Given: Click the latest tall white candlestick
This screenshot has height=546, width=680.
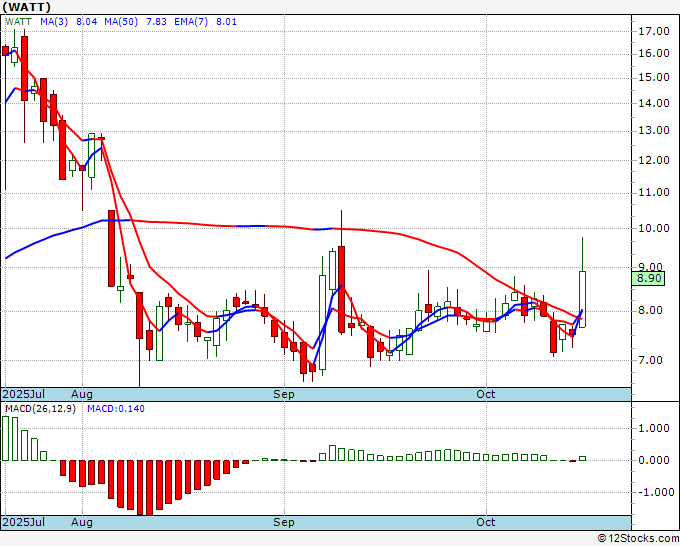Looking at the screenshot, I should (582, 298).
